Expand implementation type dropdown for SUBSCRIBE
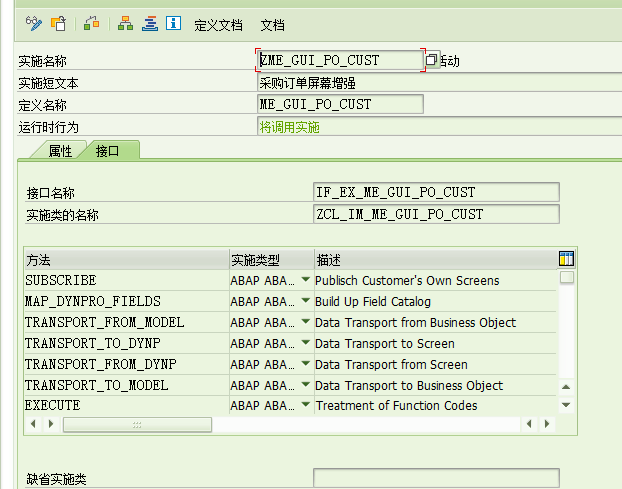The height and width of the screenshot is (489, 622). pyautogui.click(x=305, y=280)
